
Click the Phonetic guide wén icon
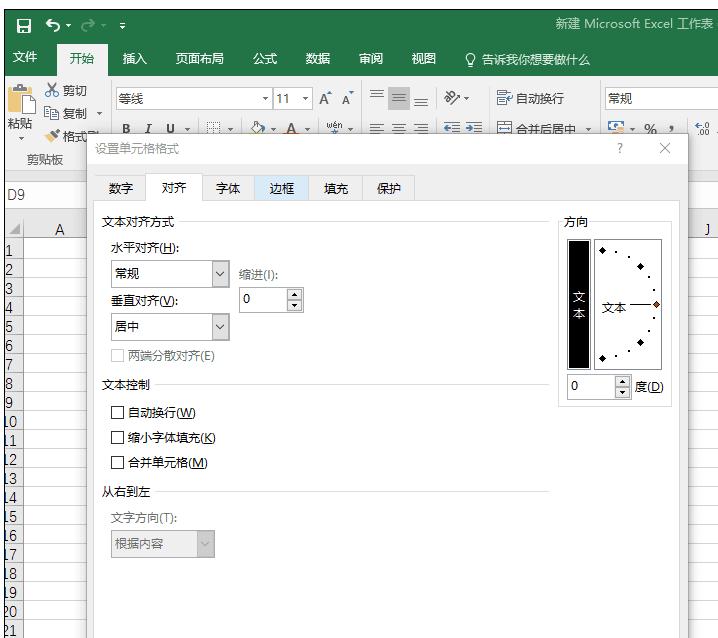pyautogui.click(x=334, y=127)
